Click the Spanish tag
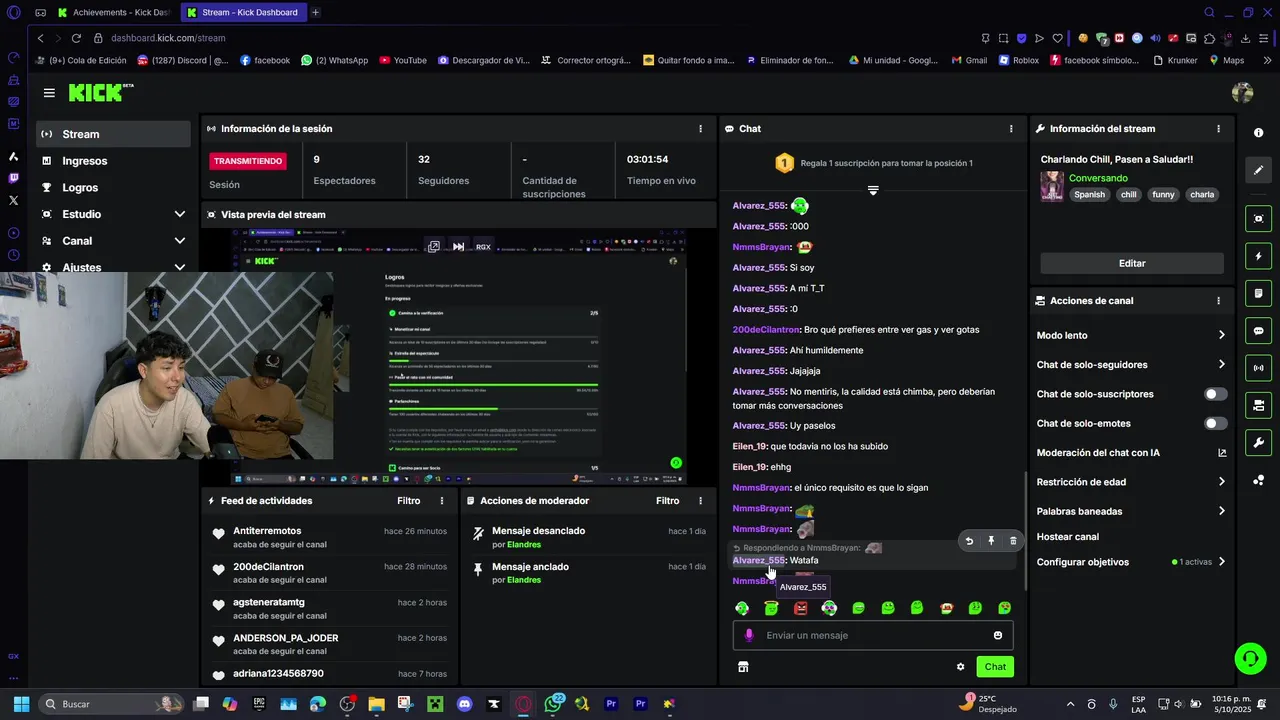Viewport: 1280px width, 720px height. click(x=1089, y=195)
